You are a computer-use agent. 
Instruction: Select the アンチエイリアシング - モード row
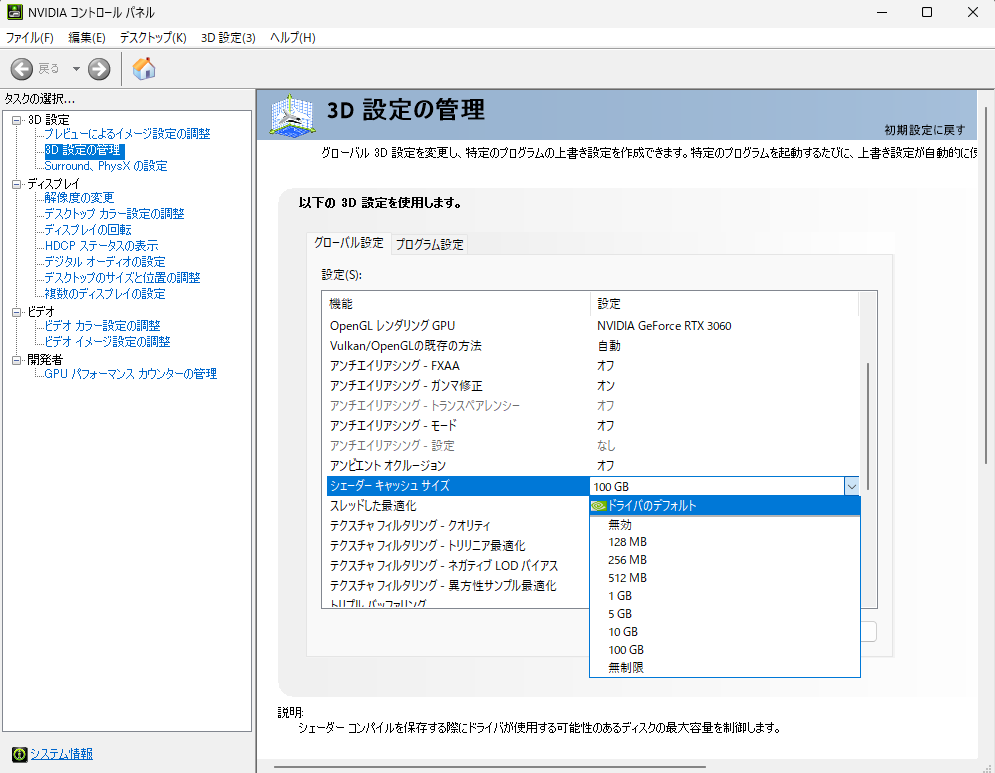pyautogui.click(x=593, y=426)
